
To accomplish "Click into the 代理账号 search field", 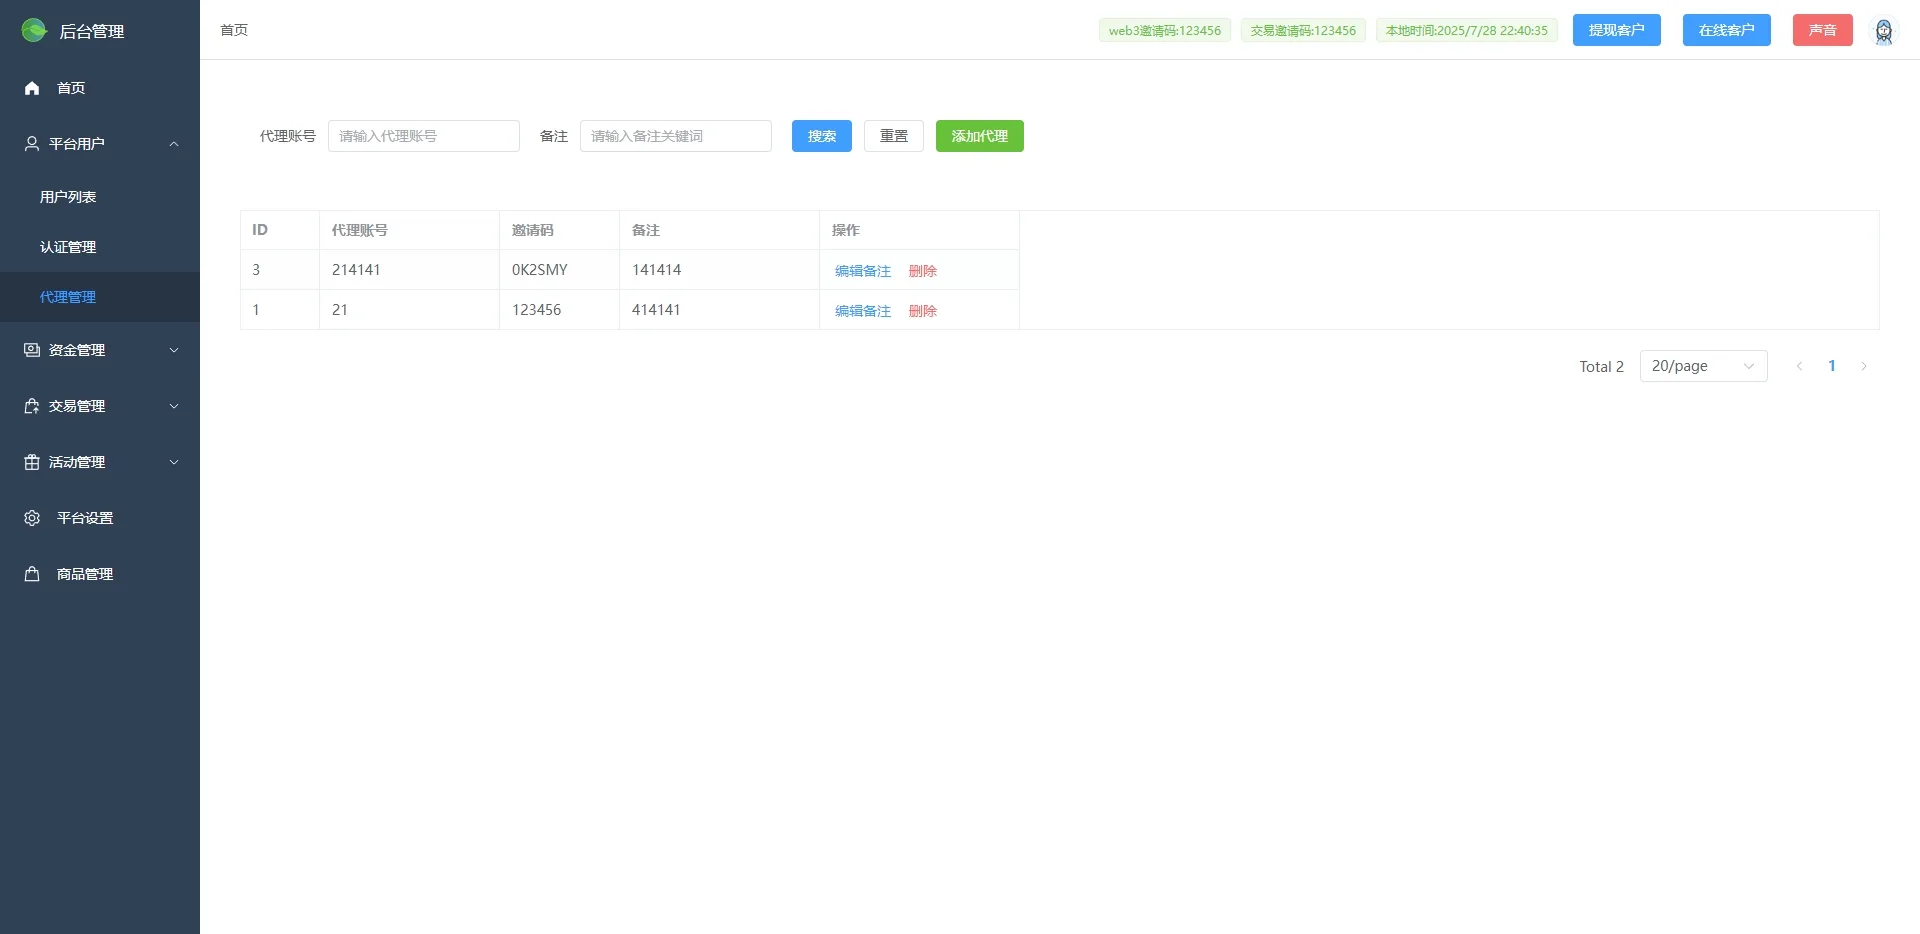I will [423, 136].
